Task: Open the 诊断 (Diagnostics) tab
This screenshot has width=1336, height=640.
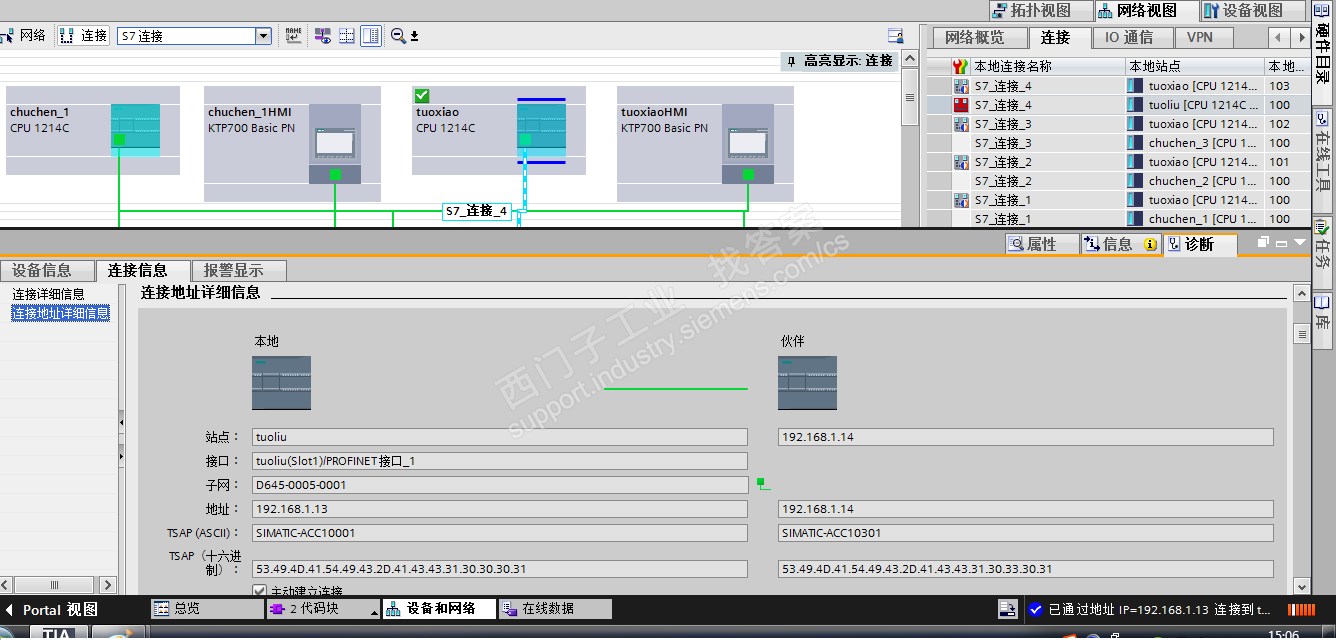Action: point(1200,244)
